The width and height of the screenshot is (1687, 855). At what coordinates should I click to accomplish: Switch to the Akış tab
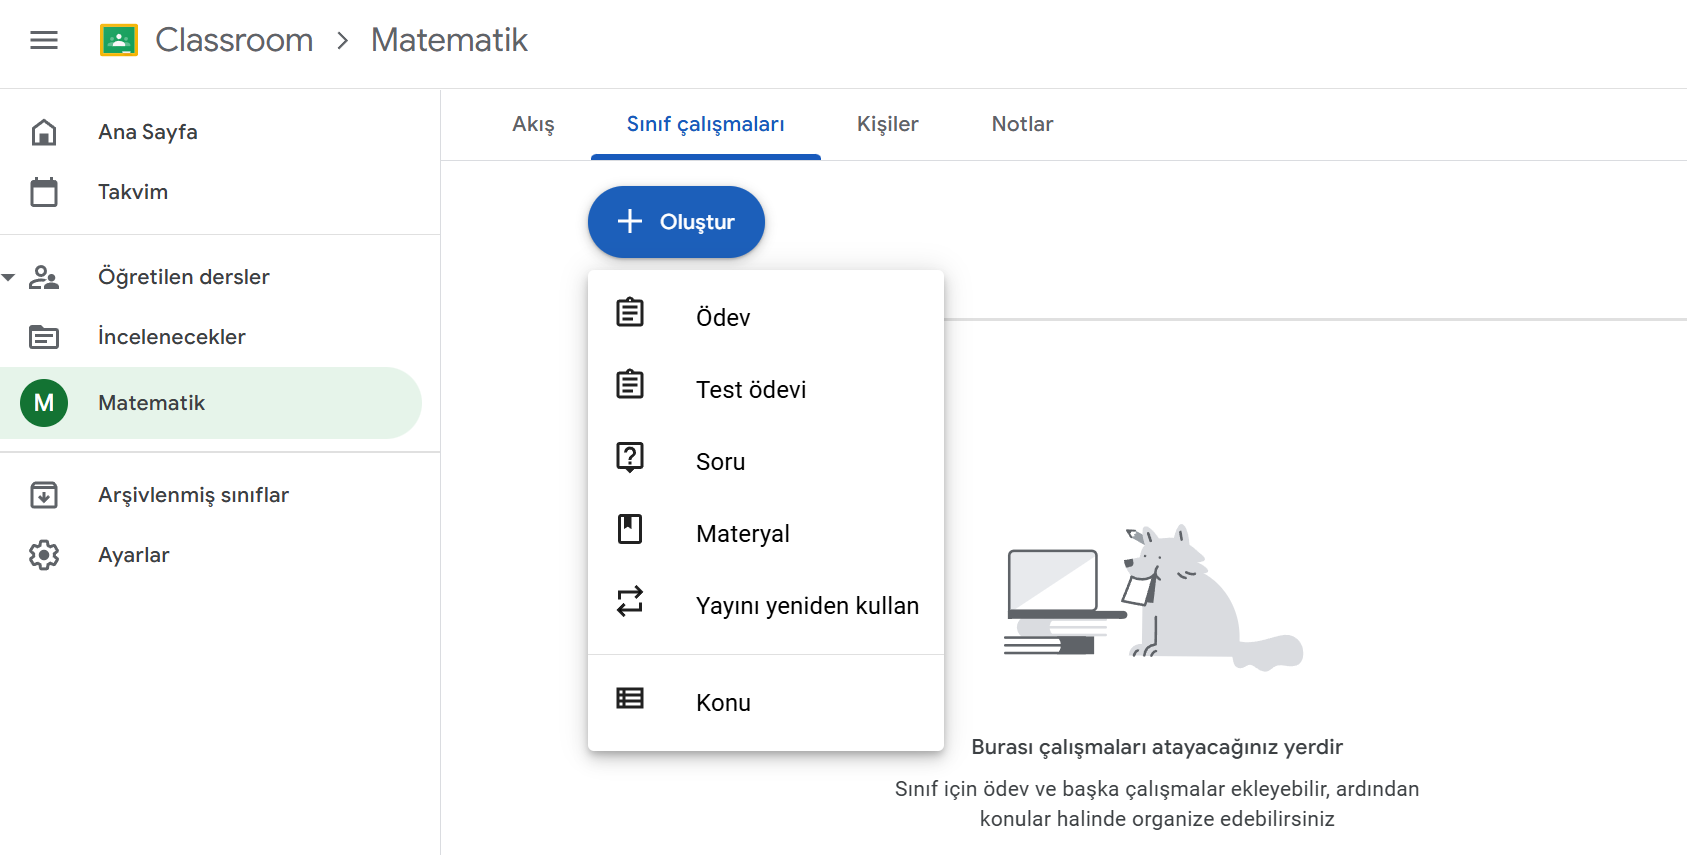pyautogui.click(x=533, y=124)
